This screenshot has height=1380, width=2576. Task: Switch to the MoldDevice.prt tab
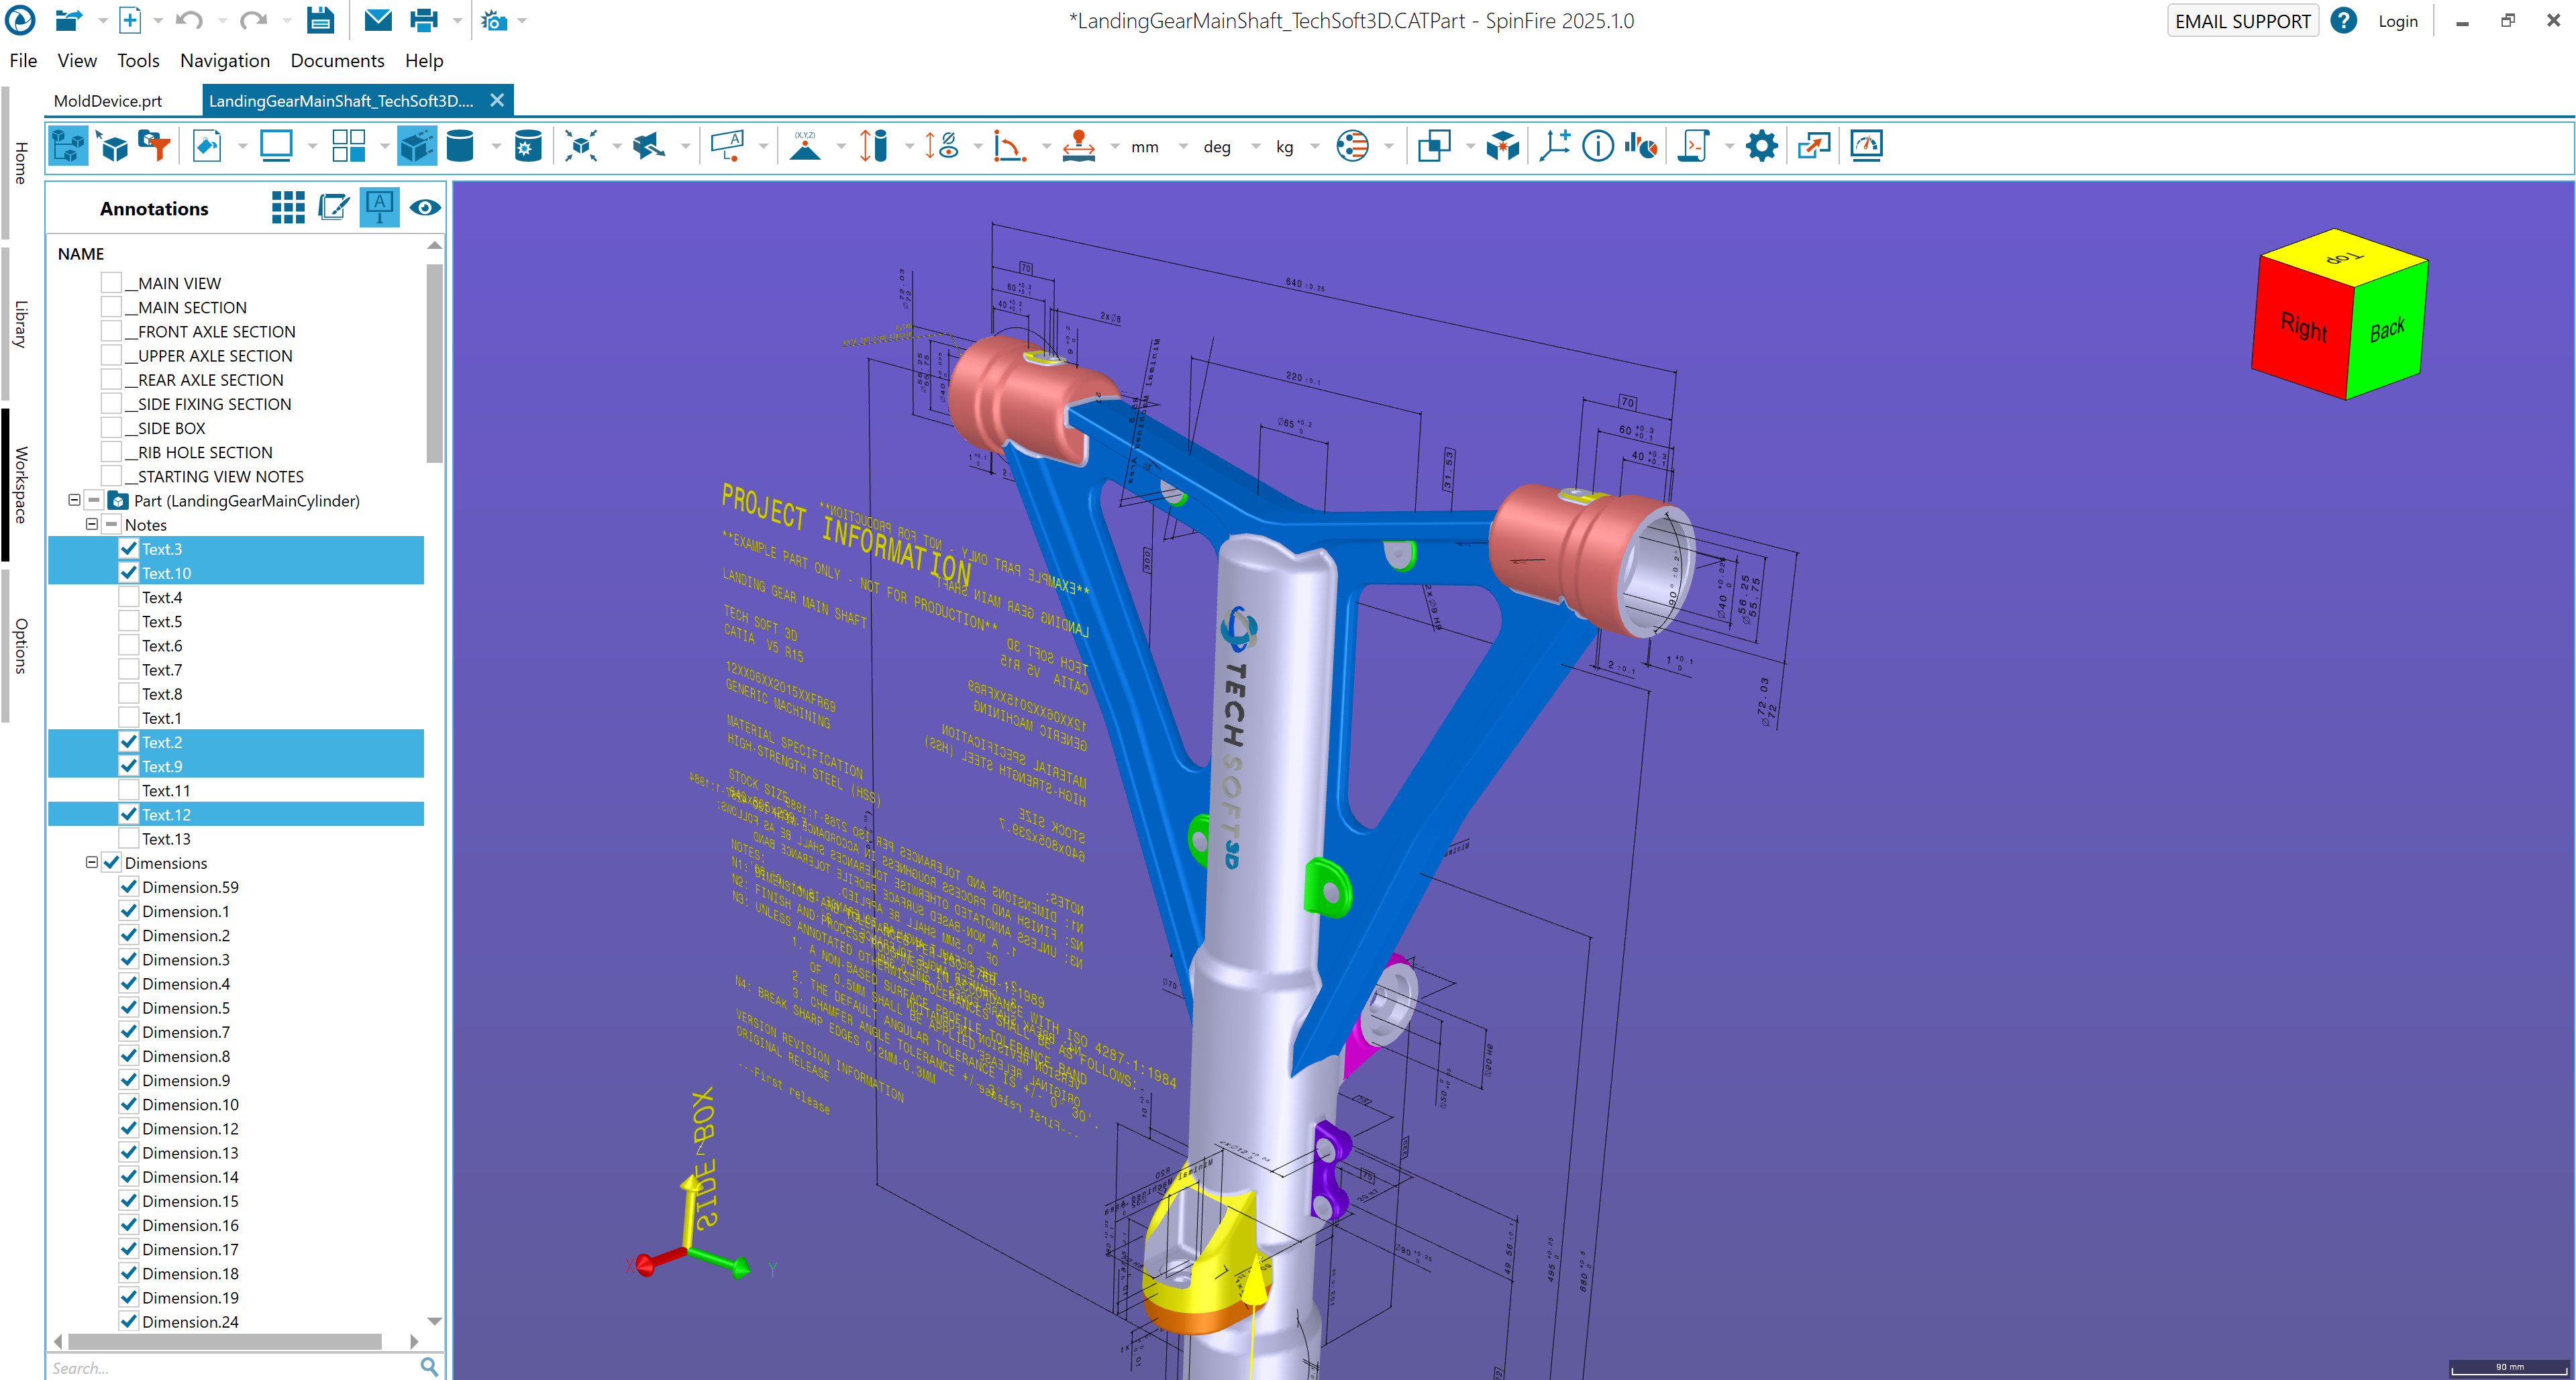tap(108, 101)
